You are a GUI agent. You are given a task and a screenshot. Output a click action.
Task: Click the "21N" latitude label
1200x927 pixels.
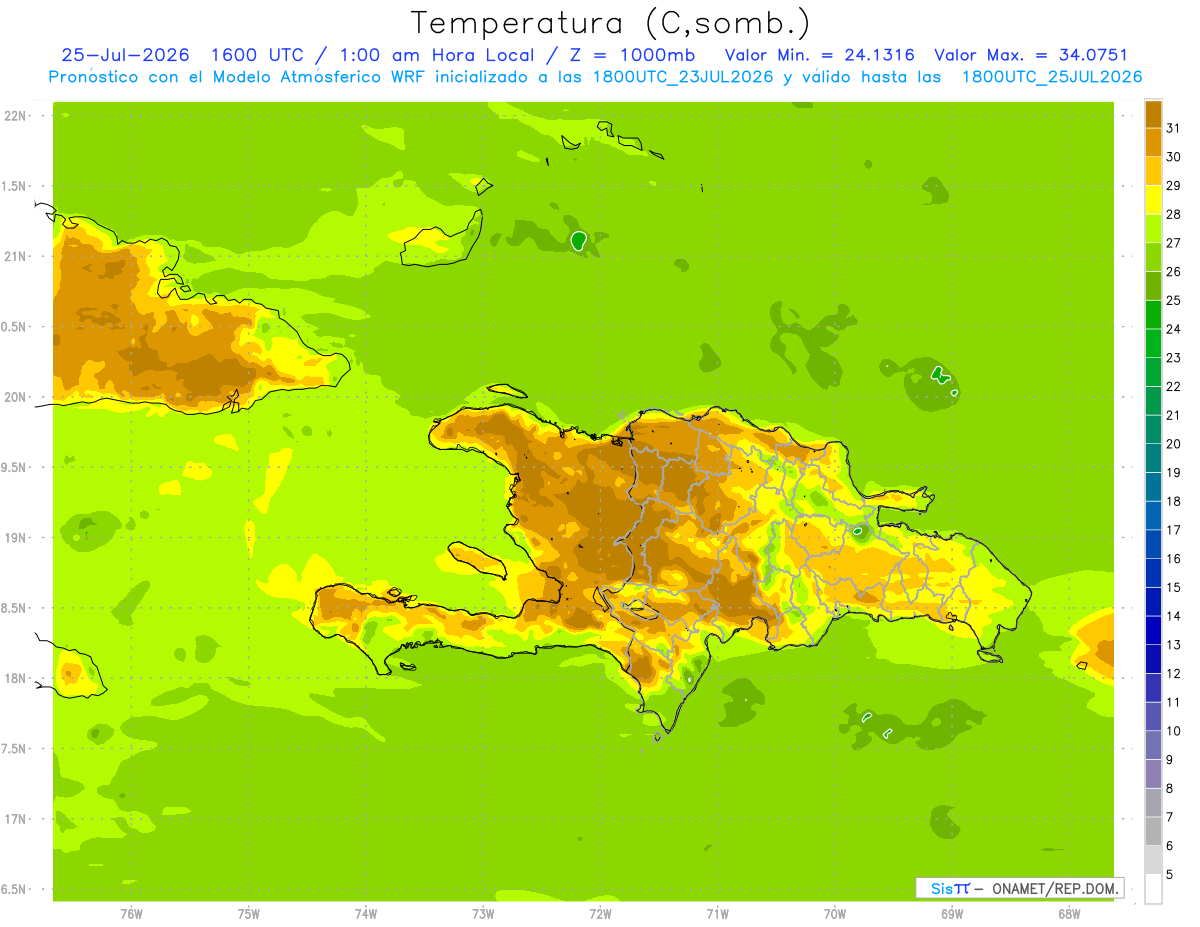pos(15,256)
